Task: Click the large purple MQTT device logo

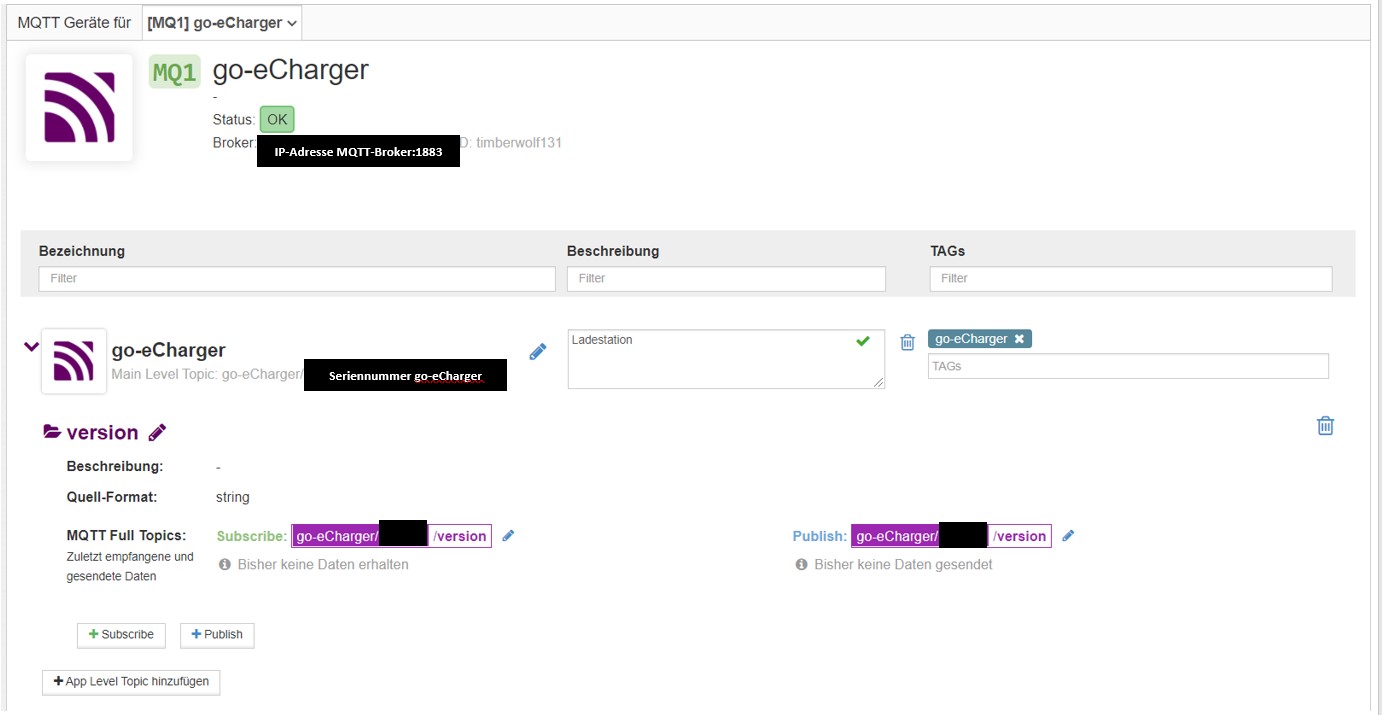Action: pos(79,108)
